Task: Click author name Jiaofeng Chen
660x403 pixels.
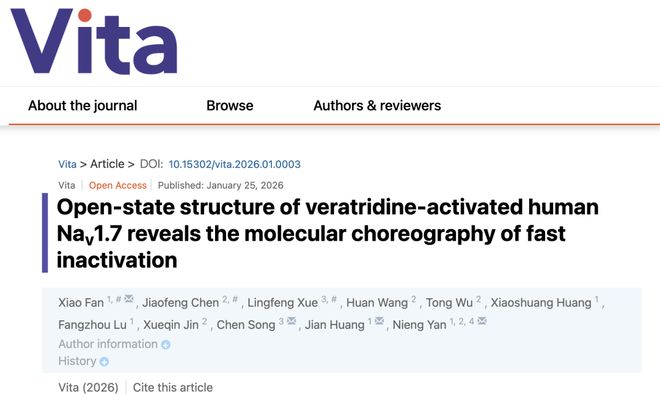Action: (x=181, y=303)
